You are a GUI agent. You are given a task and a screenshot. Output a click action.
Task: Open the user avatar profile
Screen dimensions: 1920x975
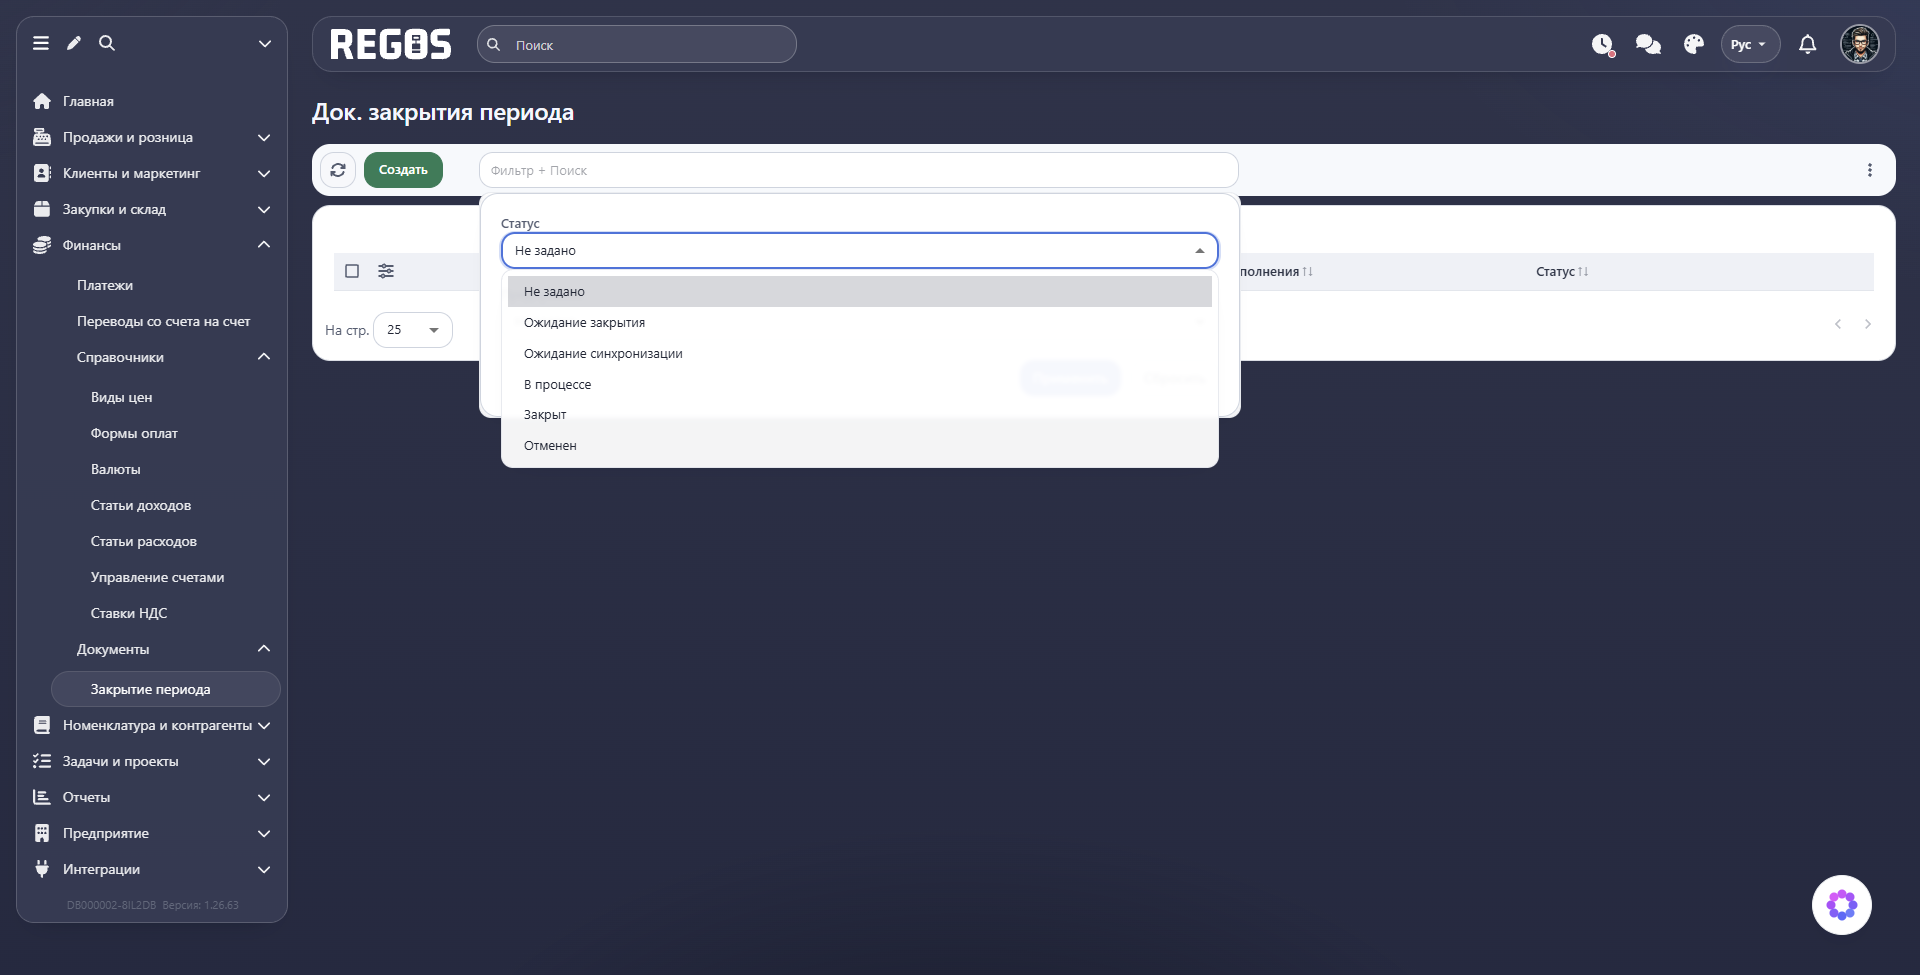(x=1860, y=44)
